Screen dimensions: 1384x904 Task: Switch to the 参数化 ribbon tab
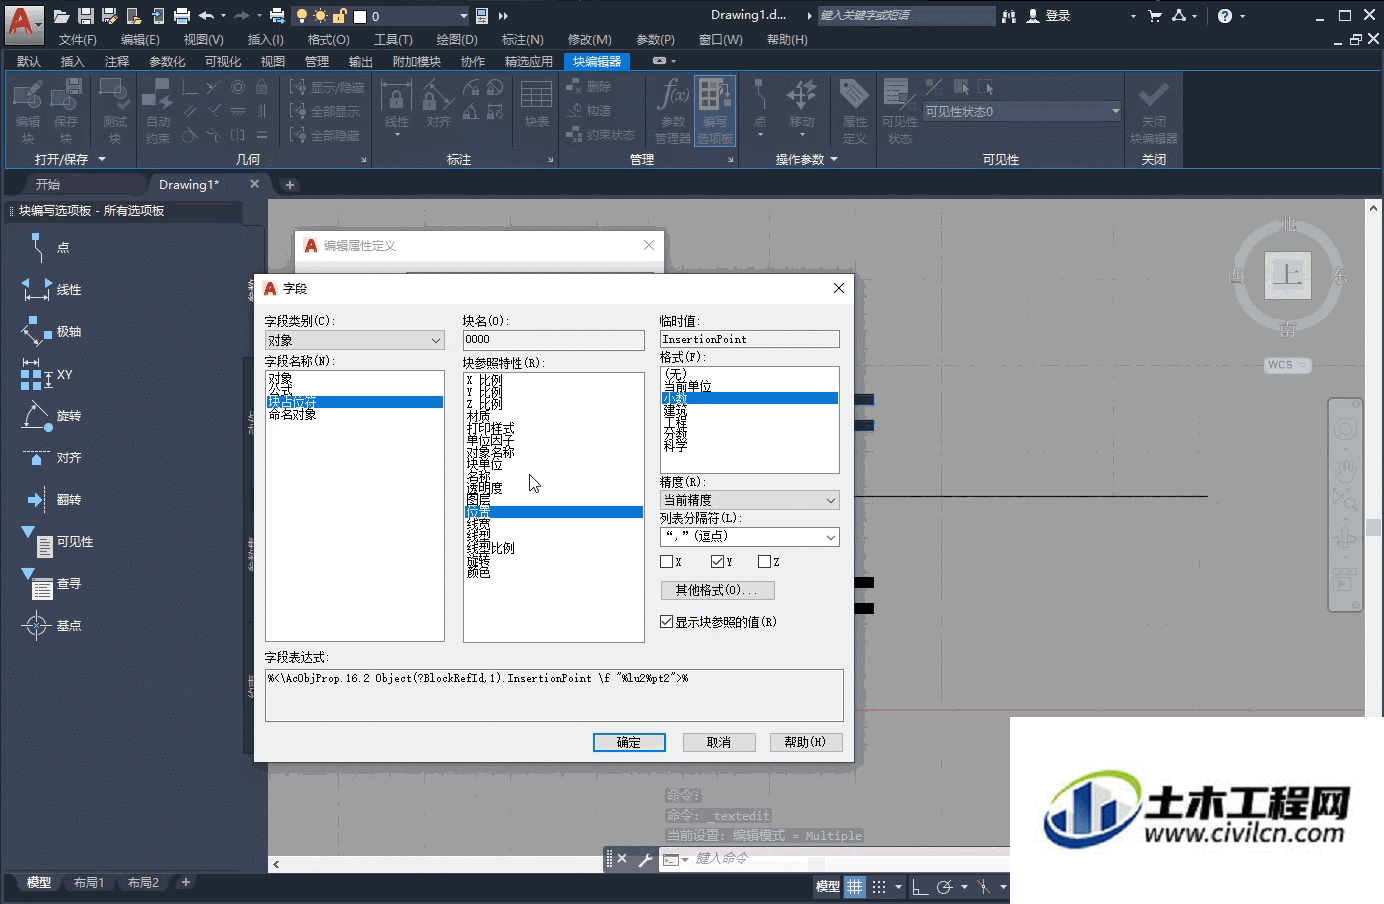point(167,62)
